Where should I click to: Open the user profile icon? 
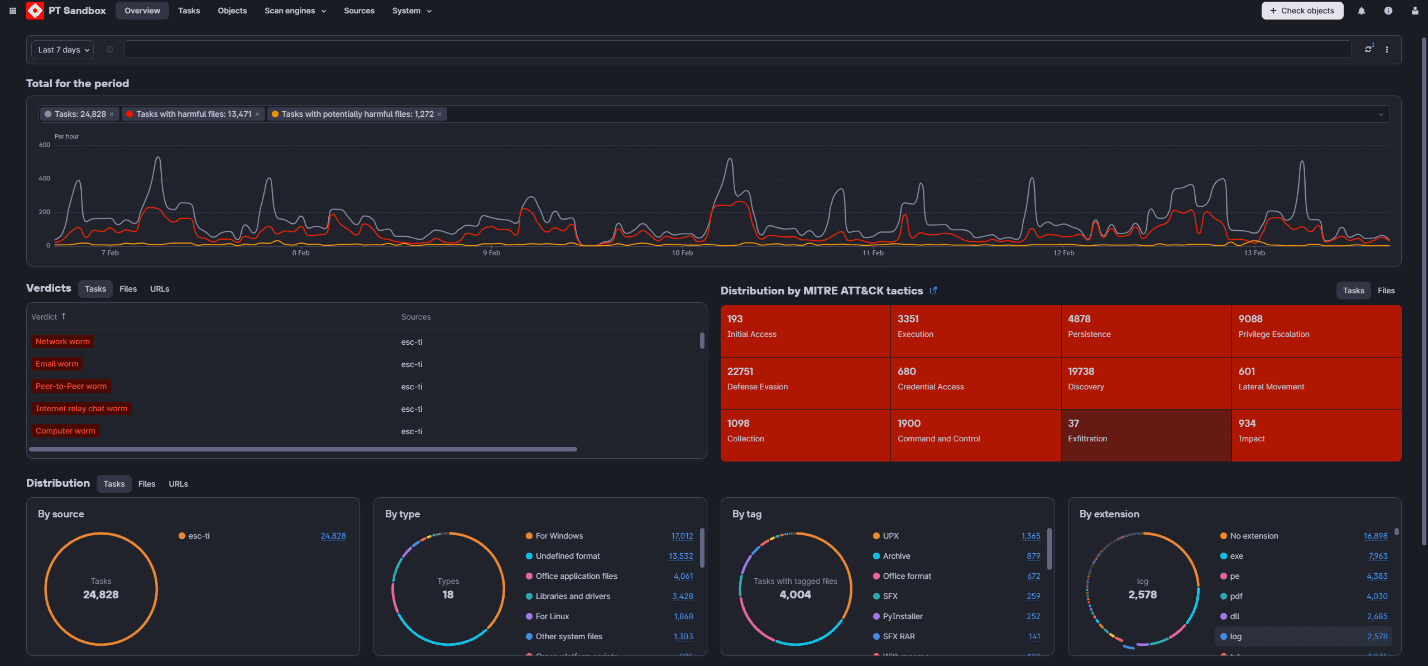coord(1414,11)
